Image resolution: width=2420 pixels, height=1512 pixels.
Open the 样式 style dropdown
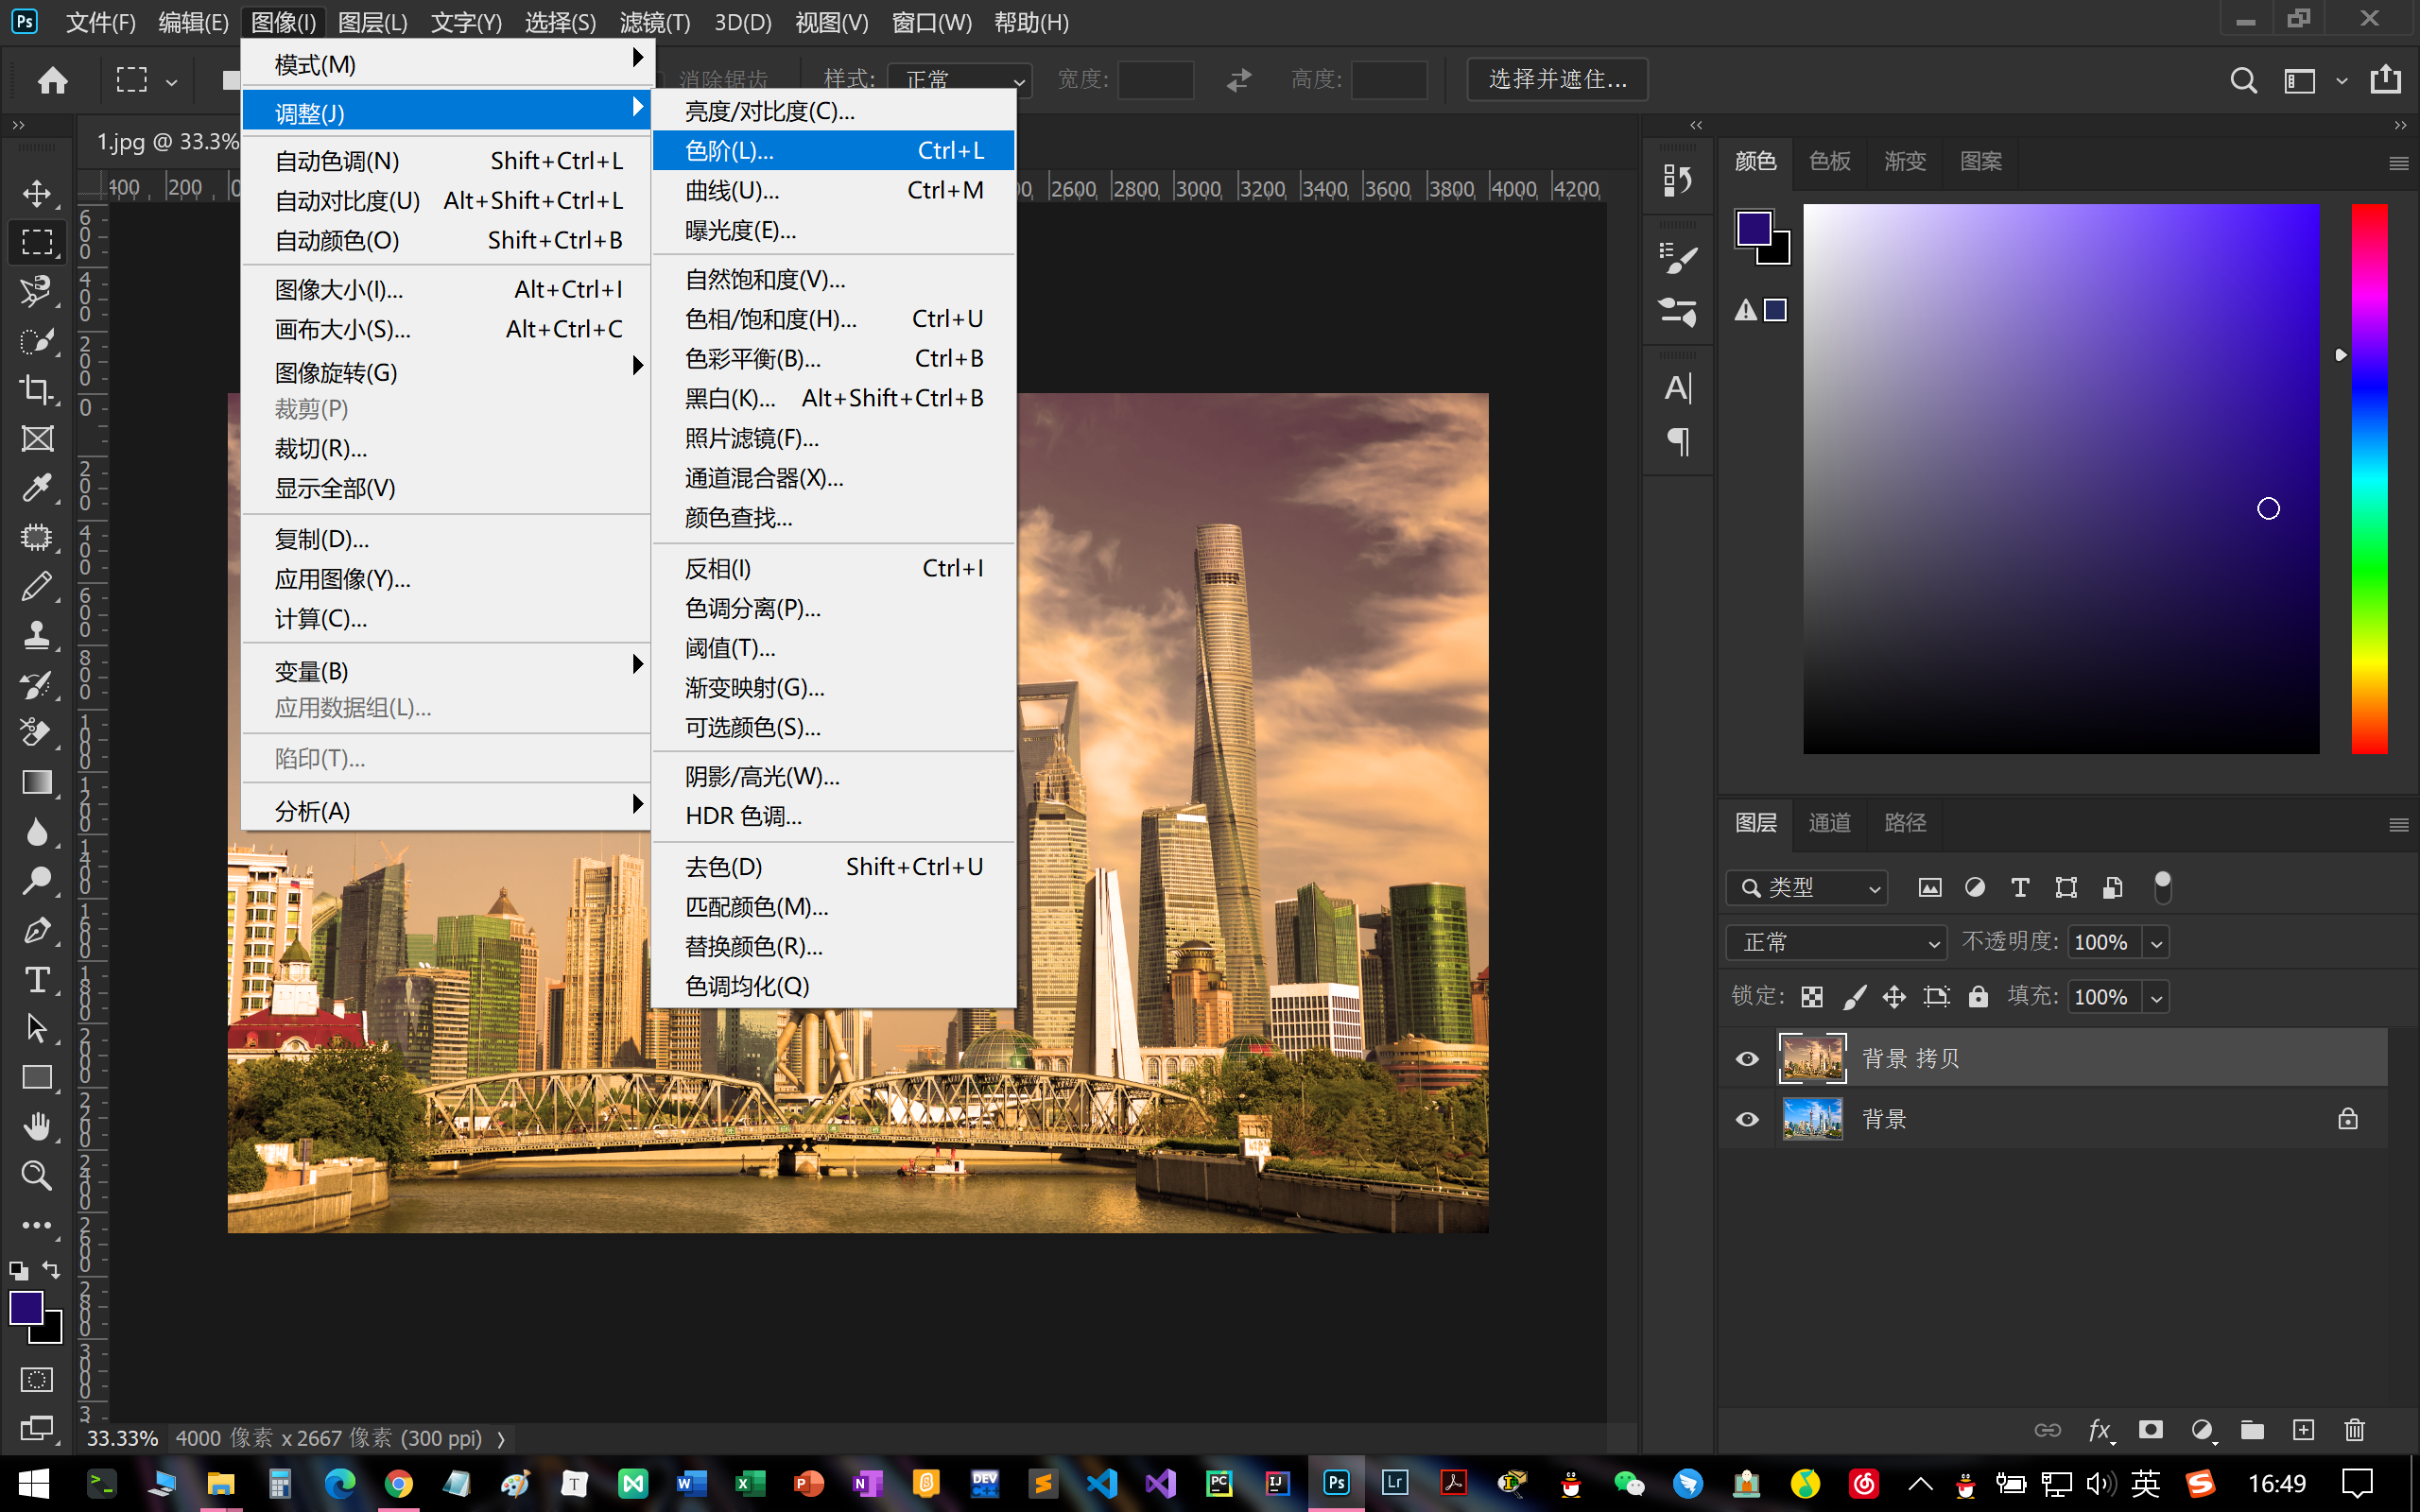coord(959,80)
